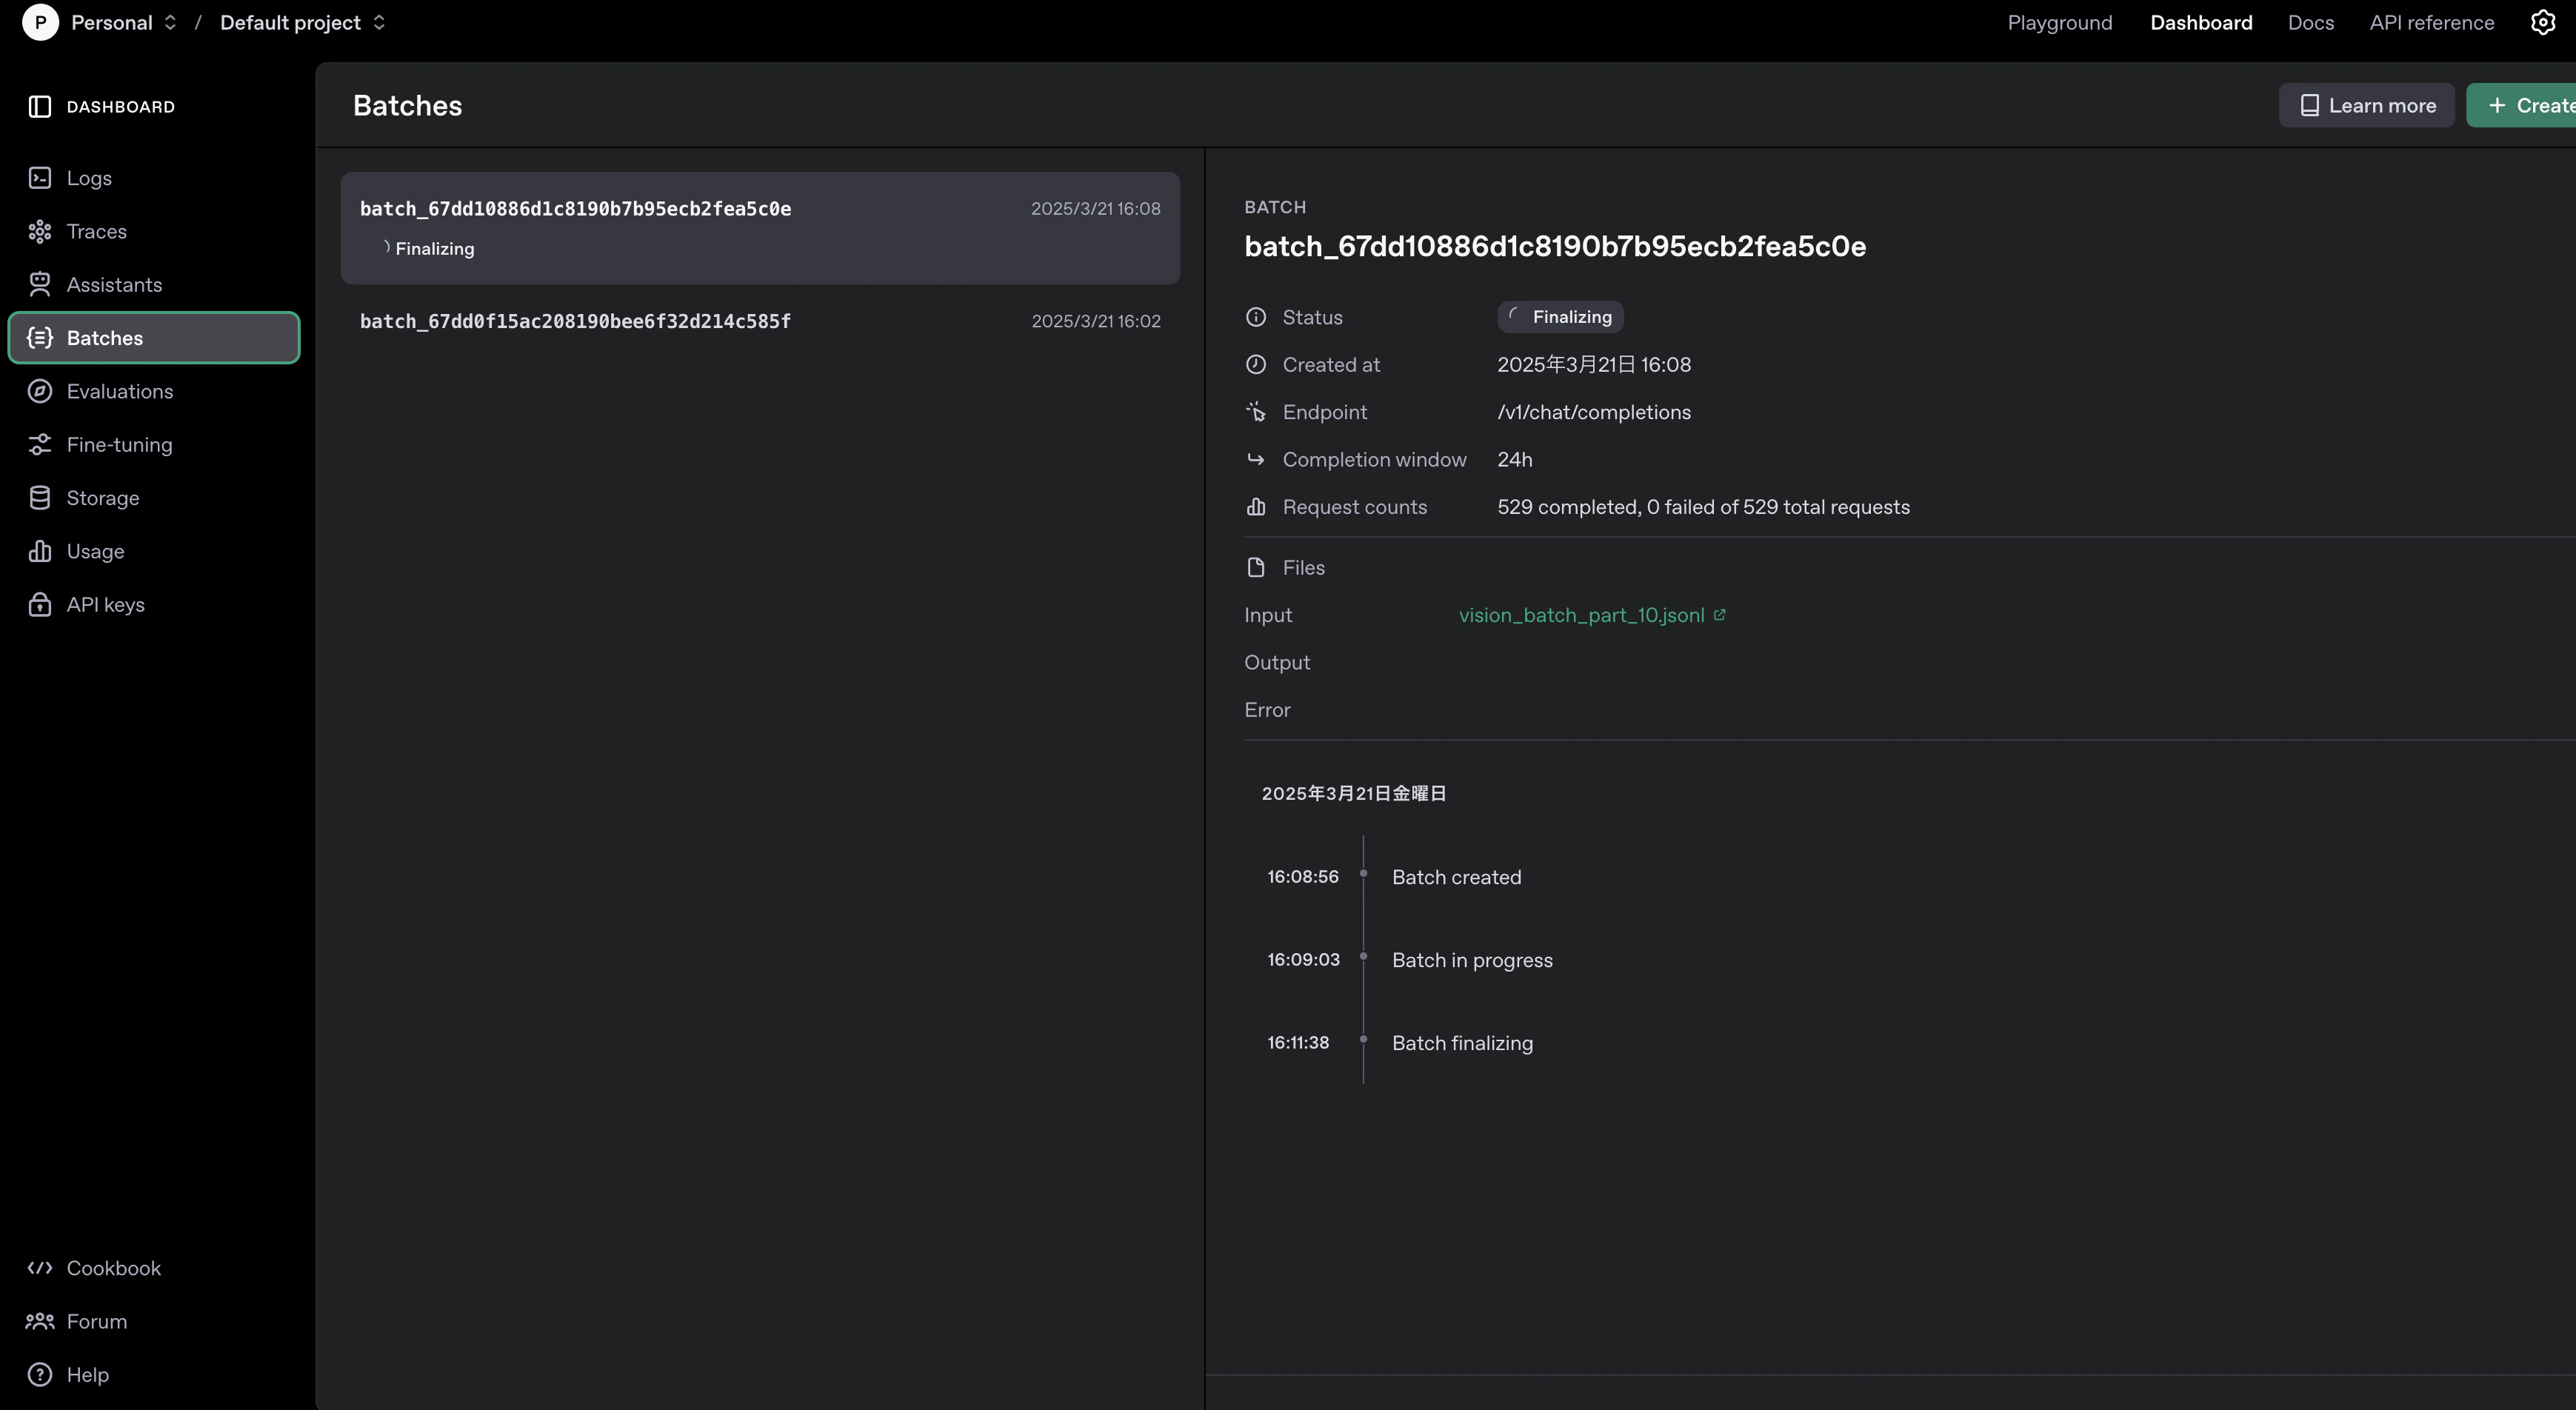
Task: Click the Traces sidebar icon
Action: (x=40, y=231)
